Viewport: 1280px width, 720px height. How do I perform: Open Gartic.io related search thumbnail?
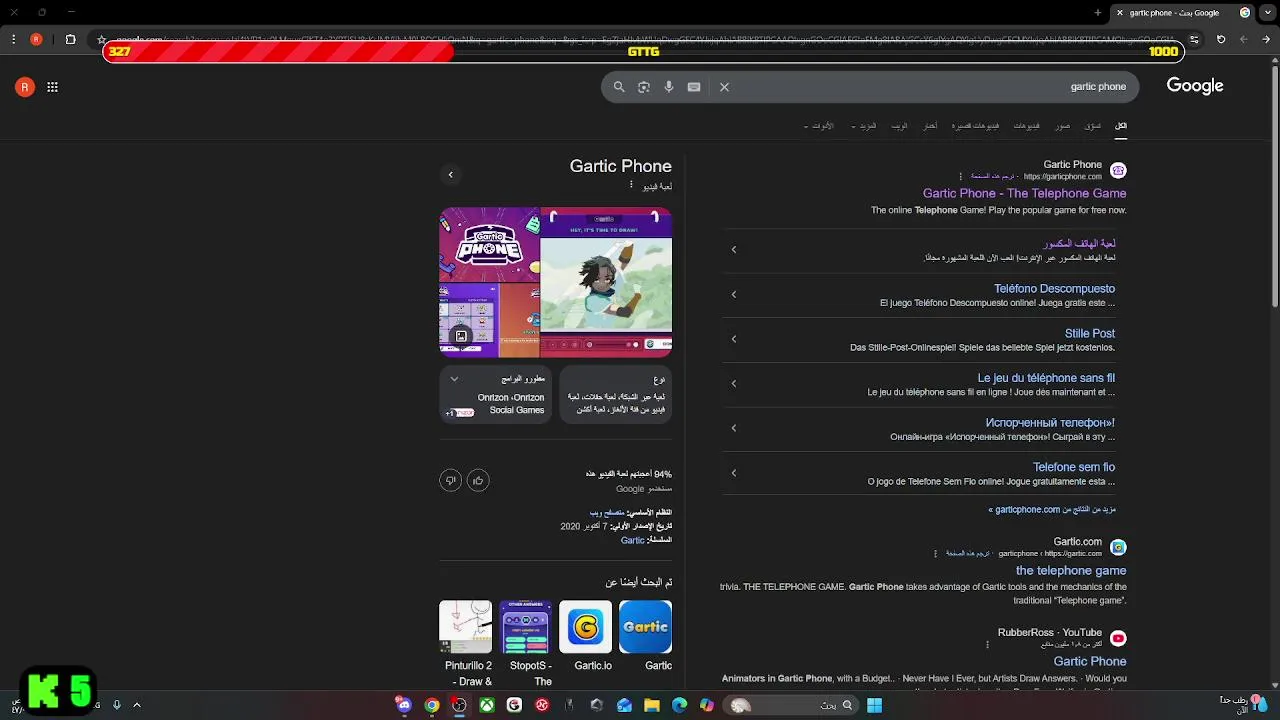[x=586, y=627]
